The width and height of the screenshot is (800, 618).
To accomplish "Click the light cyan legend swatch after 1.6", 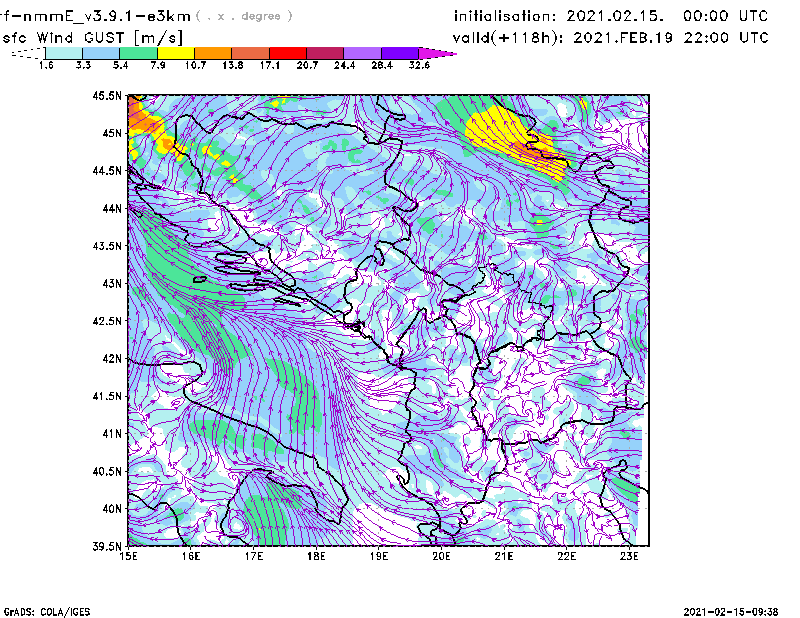I will (64, 53).
